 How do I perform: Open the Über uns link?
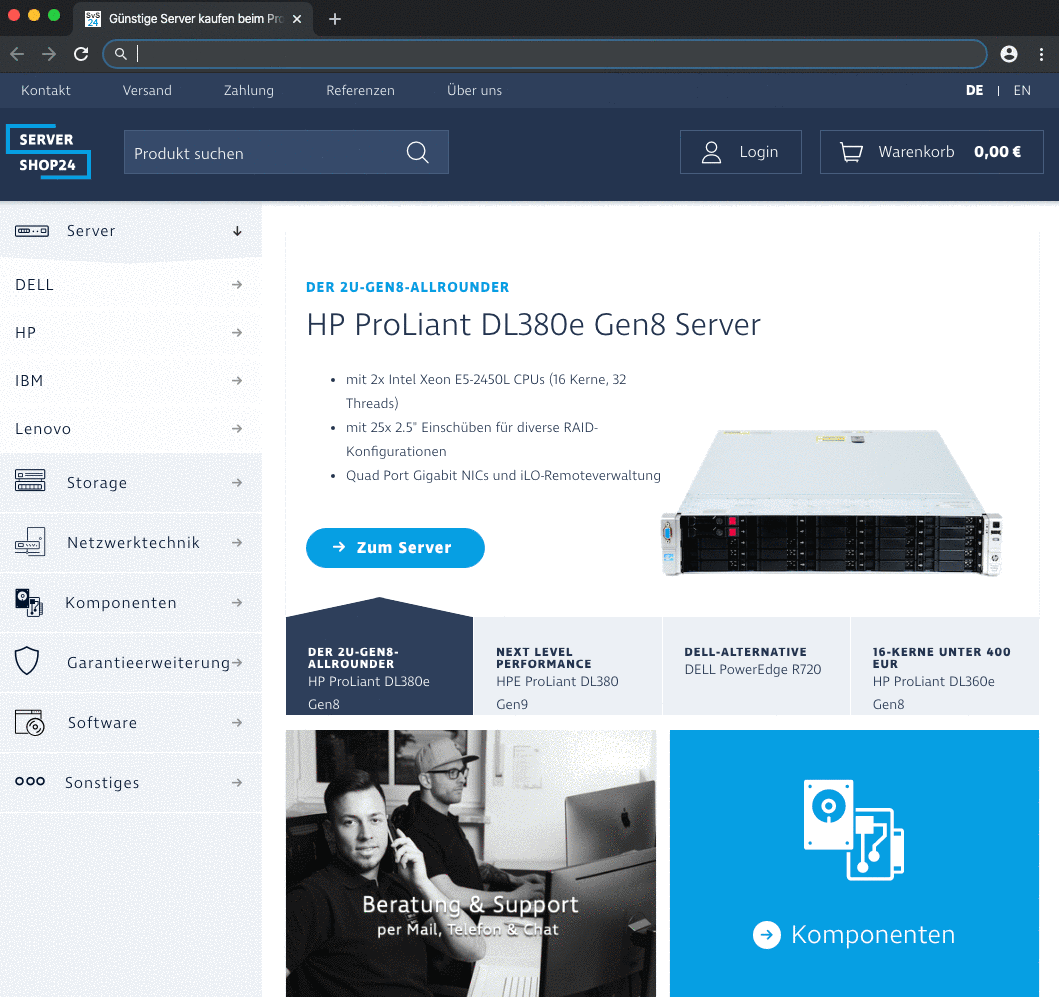474,90
